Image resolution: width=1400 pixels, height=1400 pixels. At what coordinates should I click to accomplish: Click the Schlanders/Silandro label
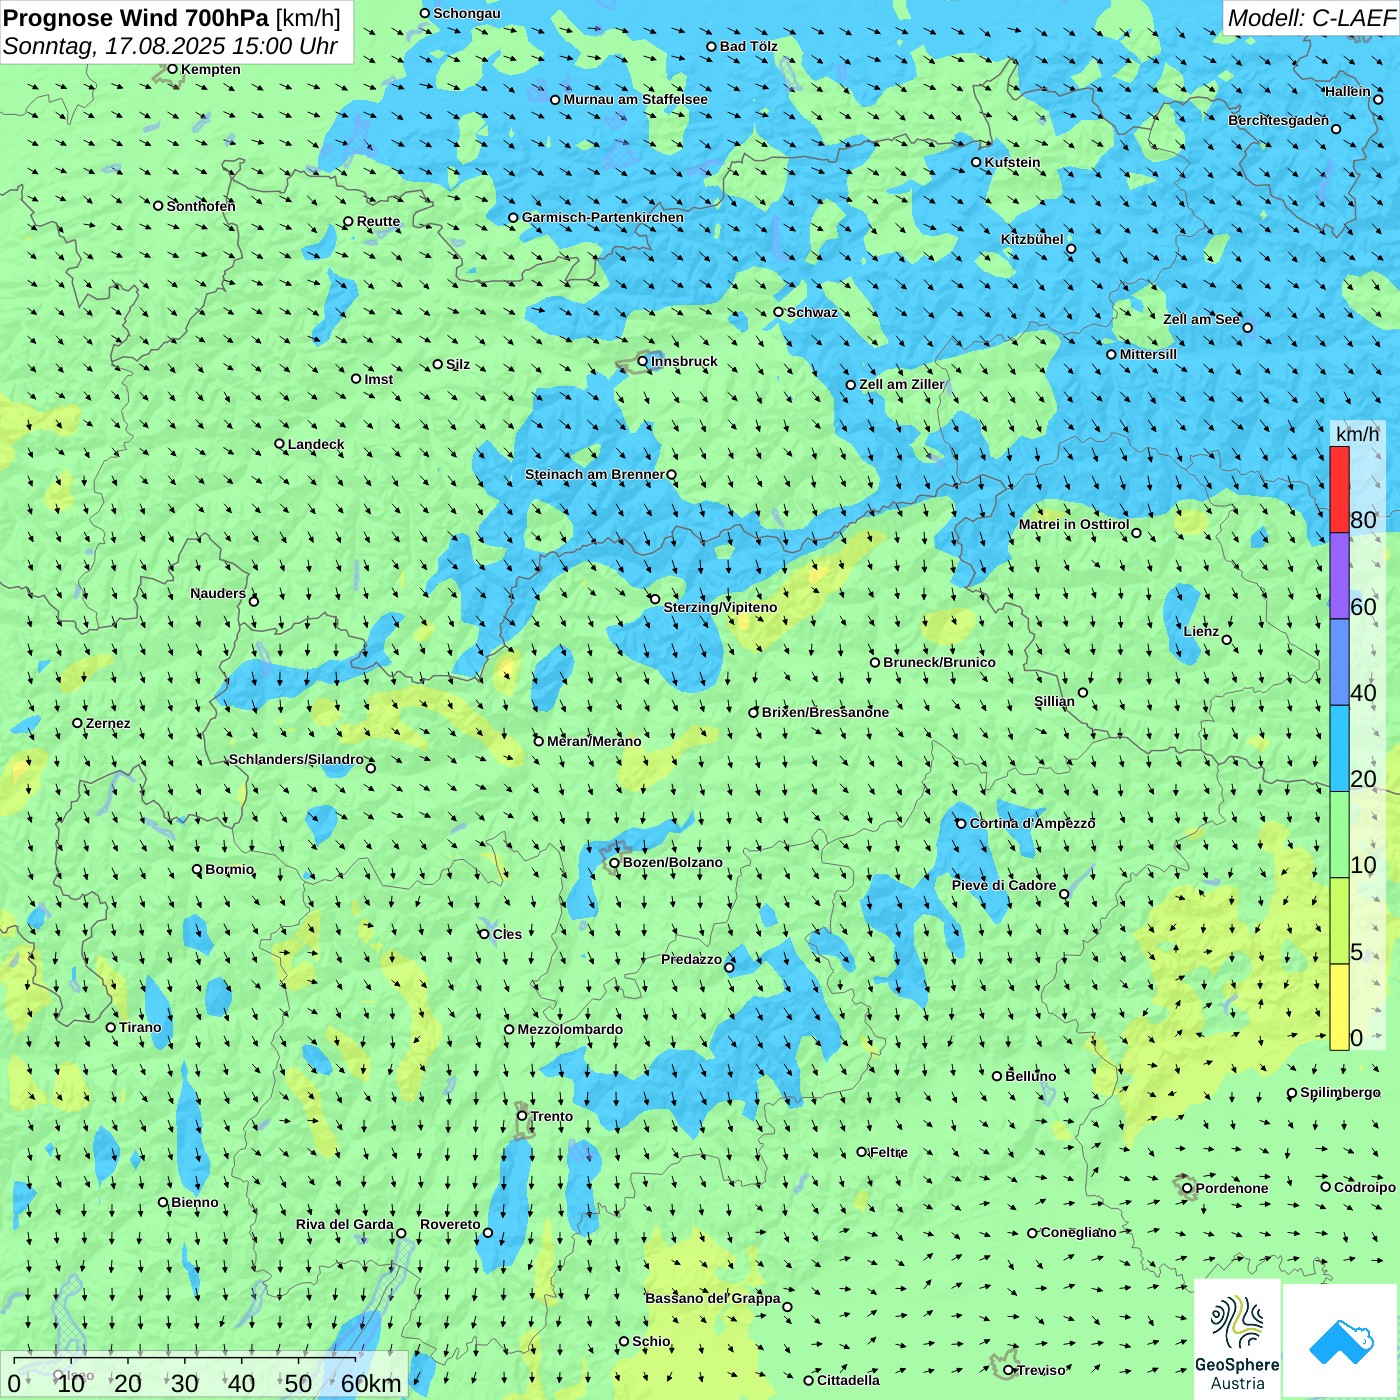[x=296, y=759]
